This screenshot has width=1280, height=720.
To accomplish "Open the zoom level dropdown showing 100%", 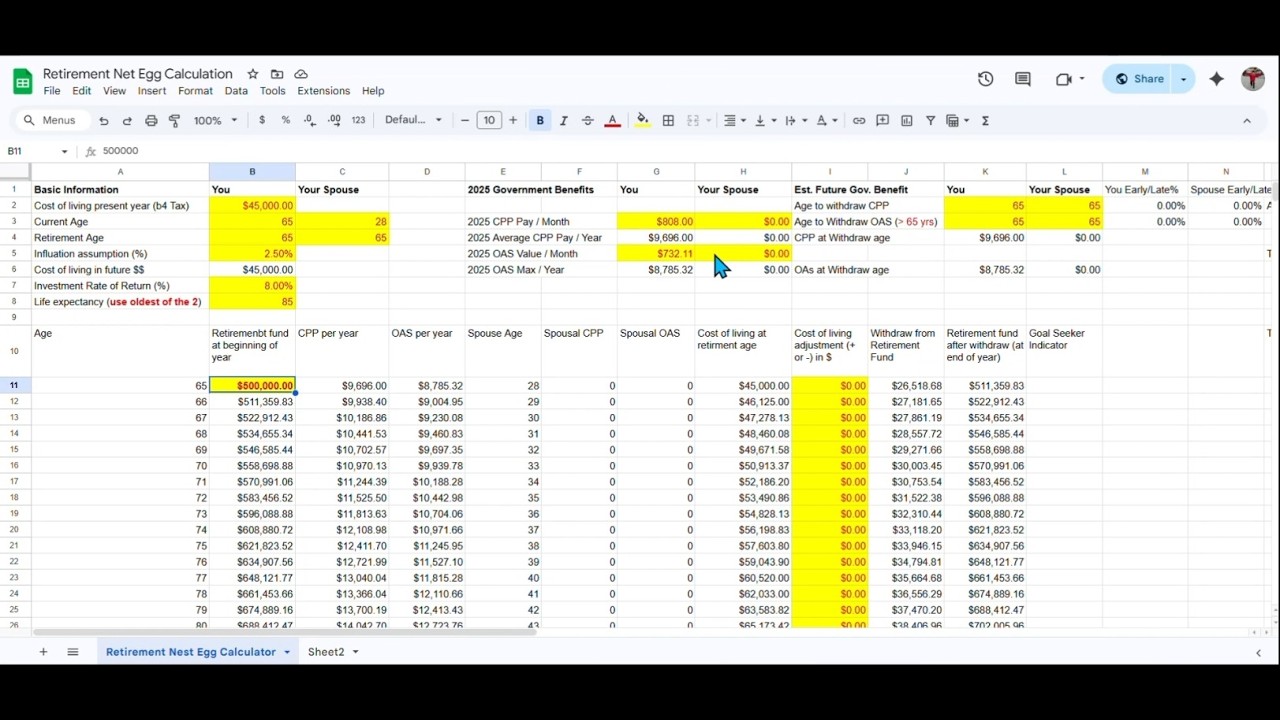I will click(216, 121).
